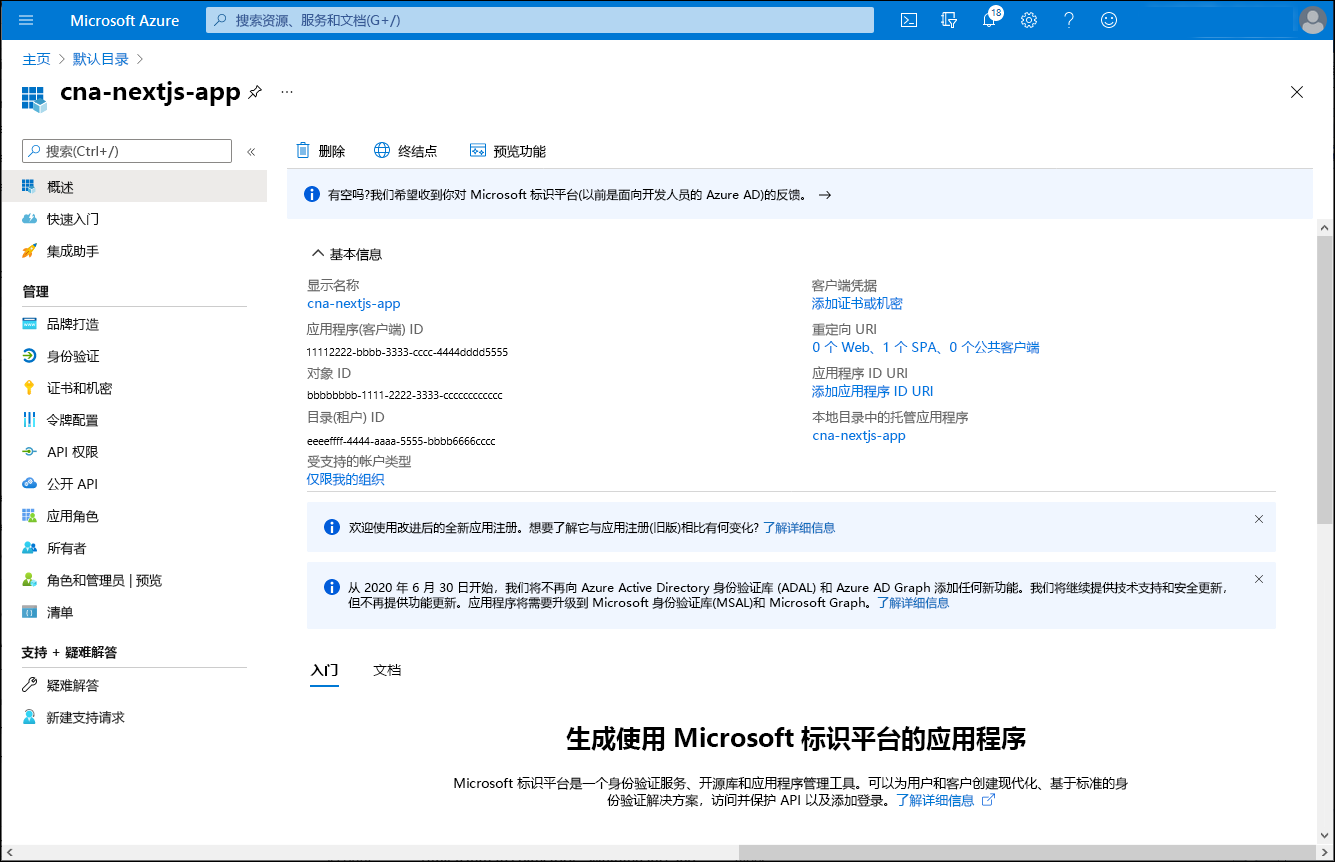This screenshot has width=1335, height=862.
Task: Click the API 权限 sidebar icon
Action: pyautogui.click(x=29, y=452)
